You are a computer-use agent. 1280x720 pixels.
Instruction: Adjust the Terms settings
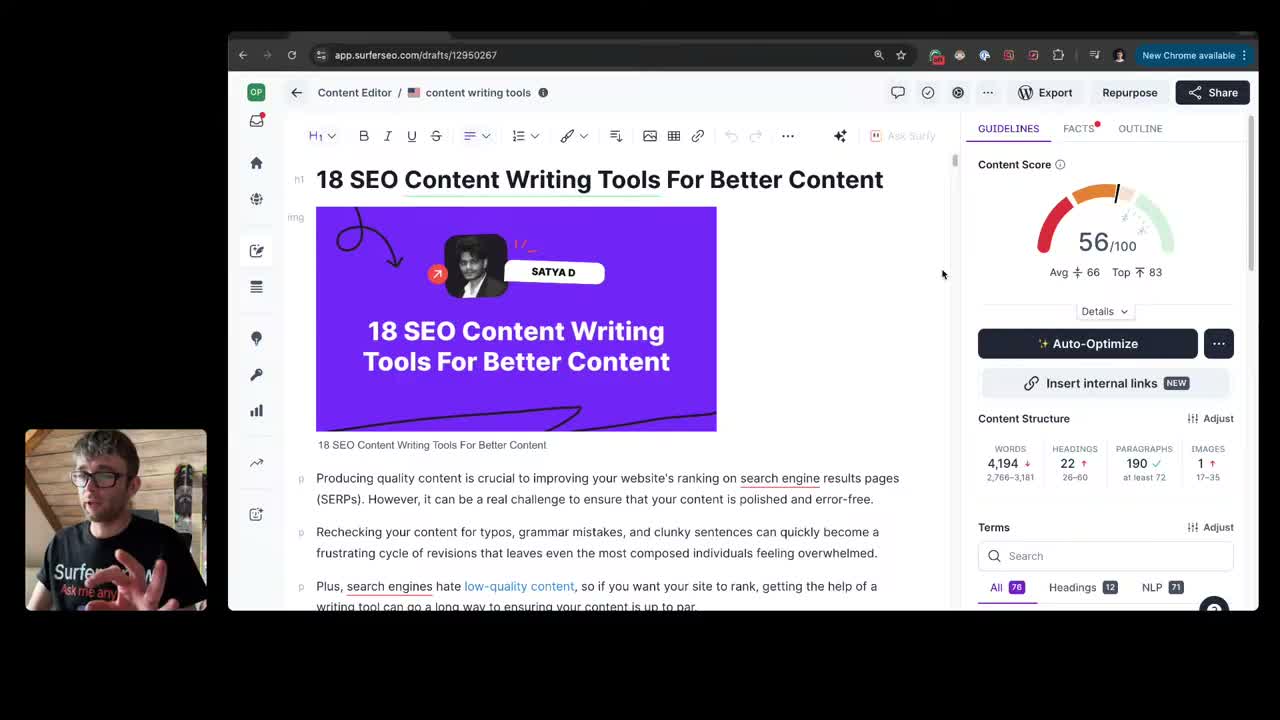(1210, 527)
